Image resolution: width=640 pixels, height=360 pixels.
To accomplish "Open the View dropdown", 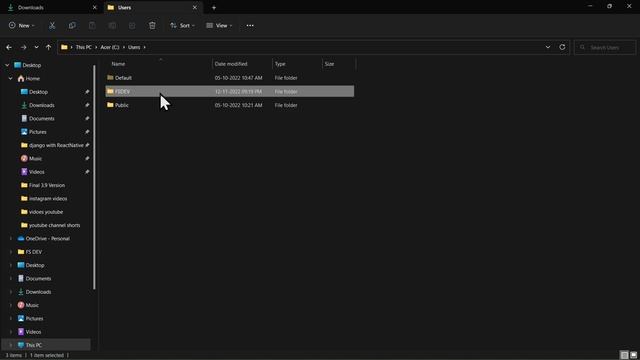I will pos(219,25).
